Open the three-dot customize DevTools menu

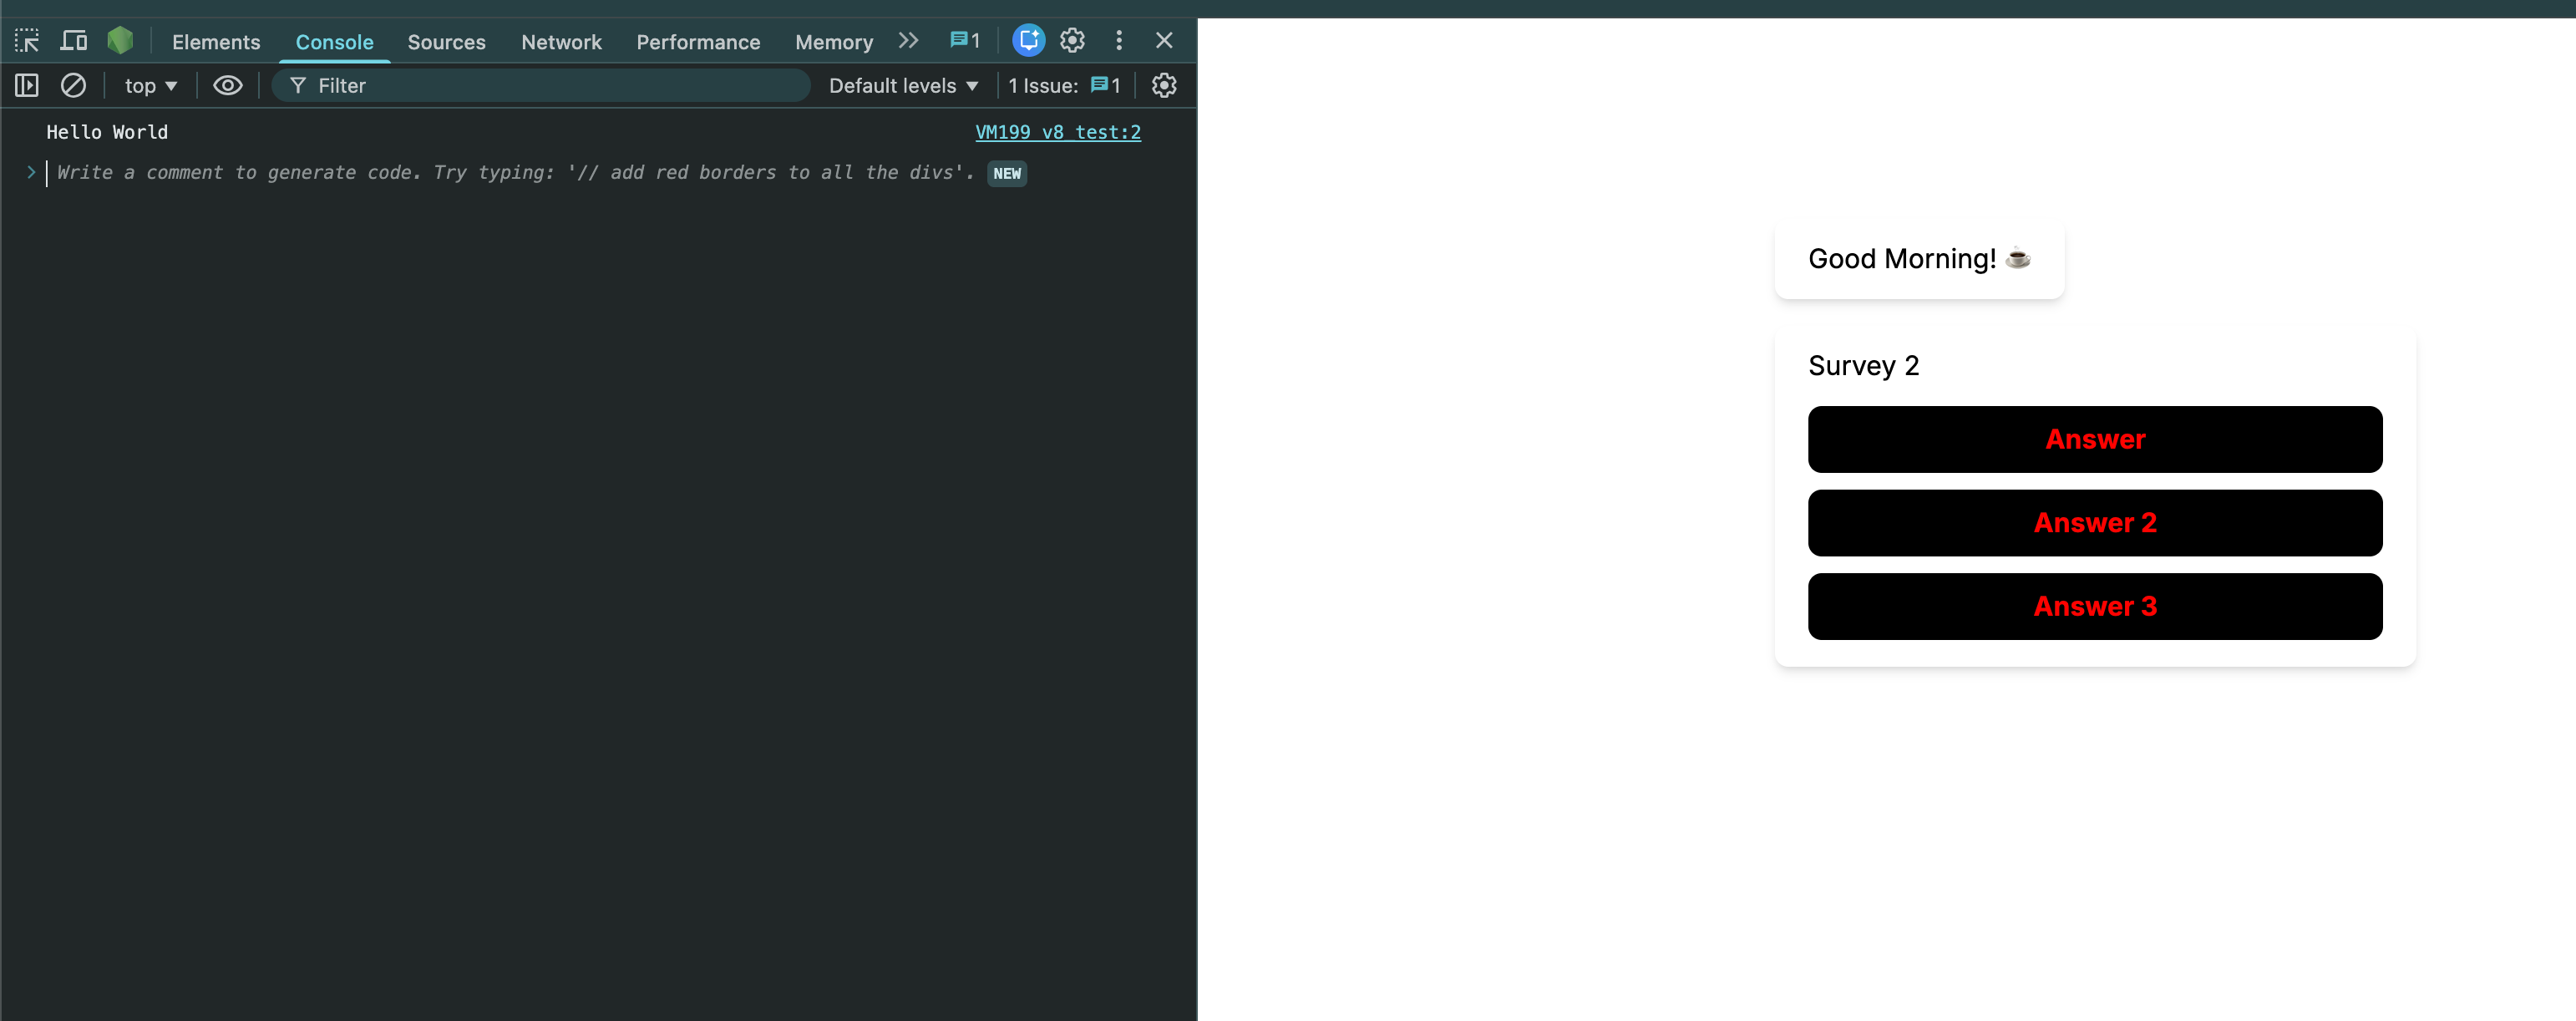pos(1118,41)
